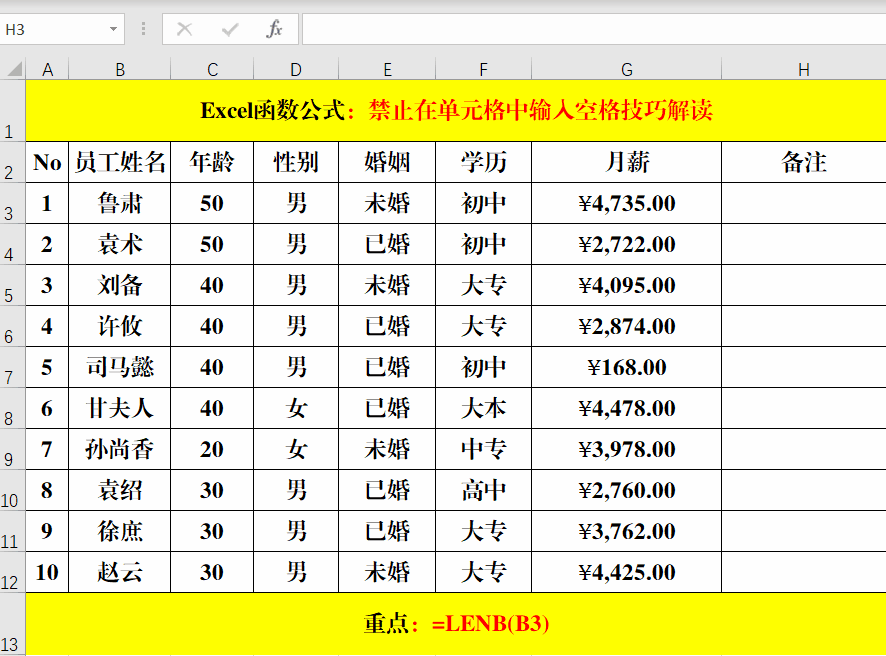The height and width of the screenshot is (656, 886).
Task: Click inside the formula bar input
Action: pyautogui.click(x=594, y=29)
